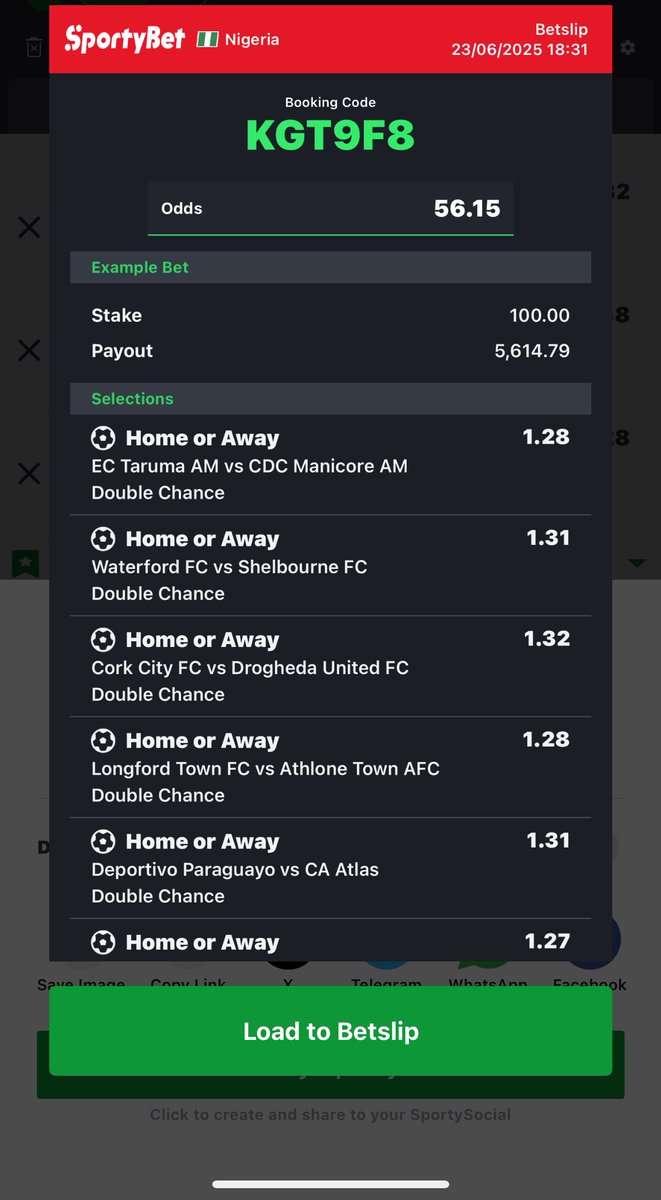
Task: Expand the green dropdown arrow on right
Action: (x=636, y=563)
